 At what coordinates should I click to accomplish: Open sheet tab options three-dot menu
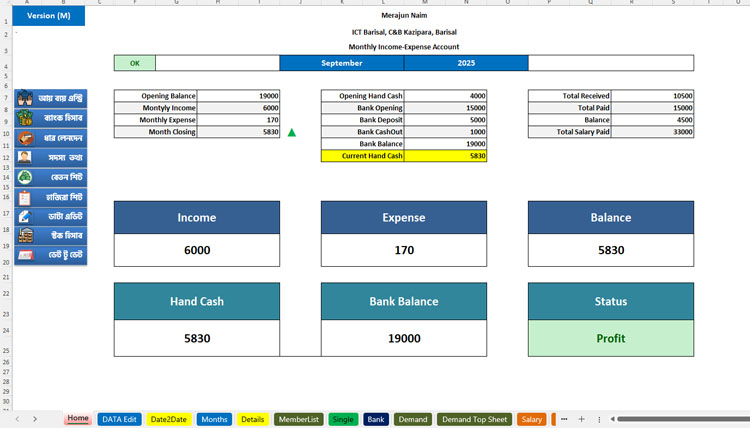tap(599, 419)
